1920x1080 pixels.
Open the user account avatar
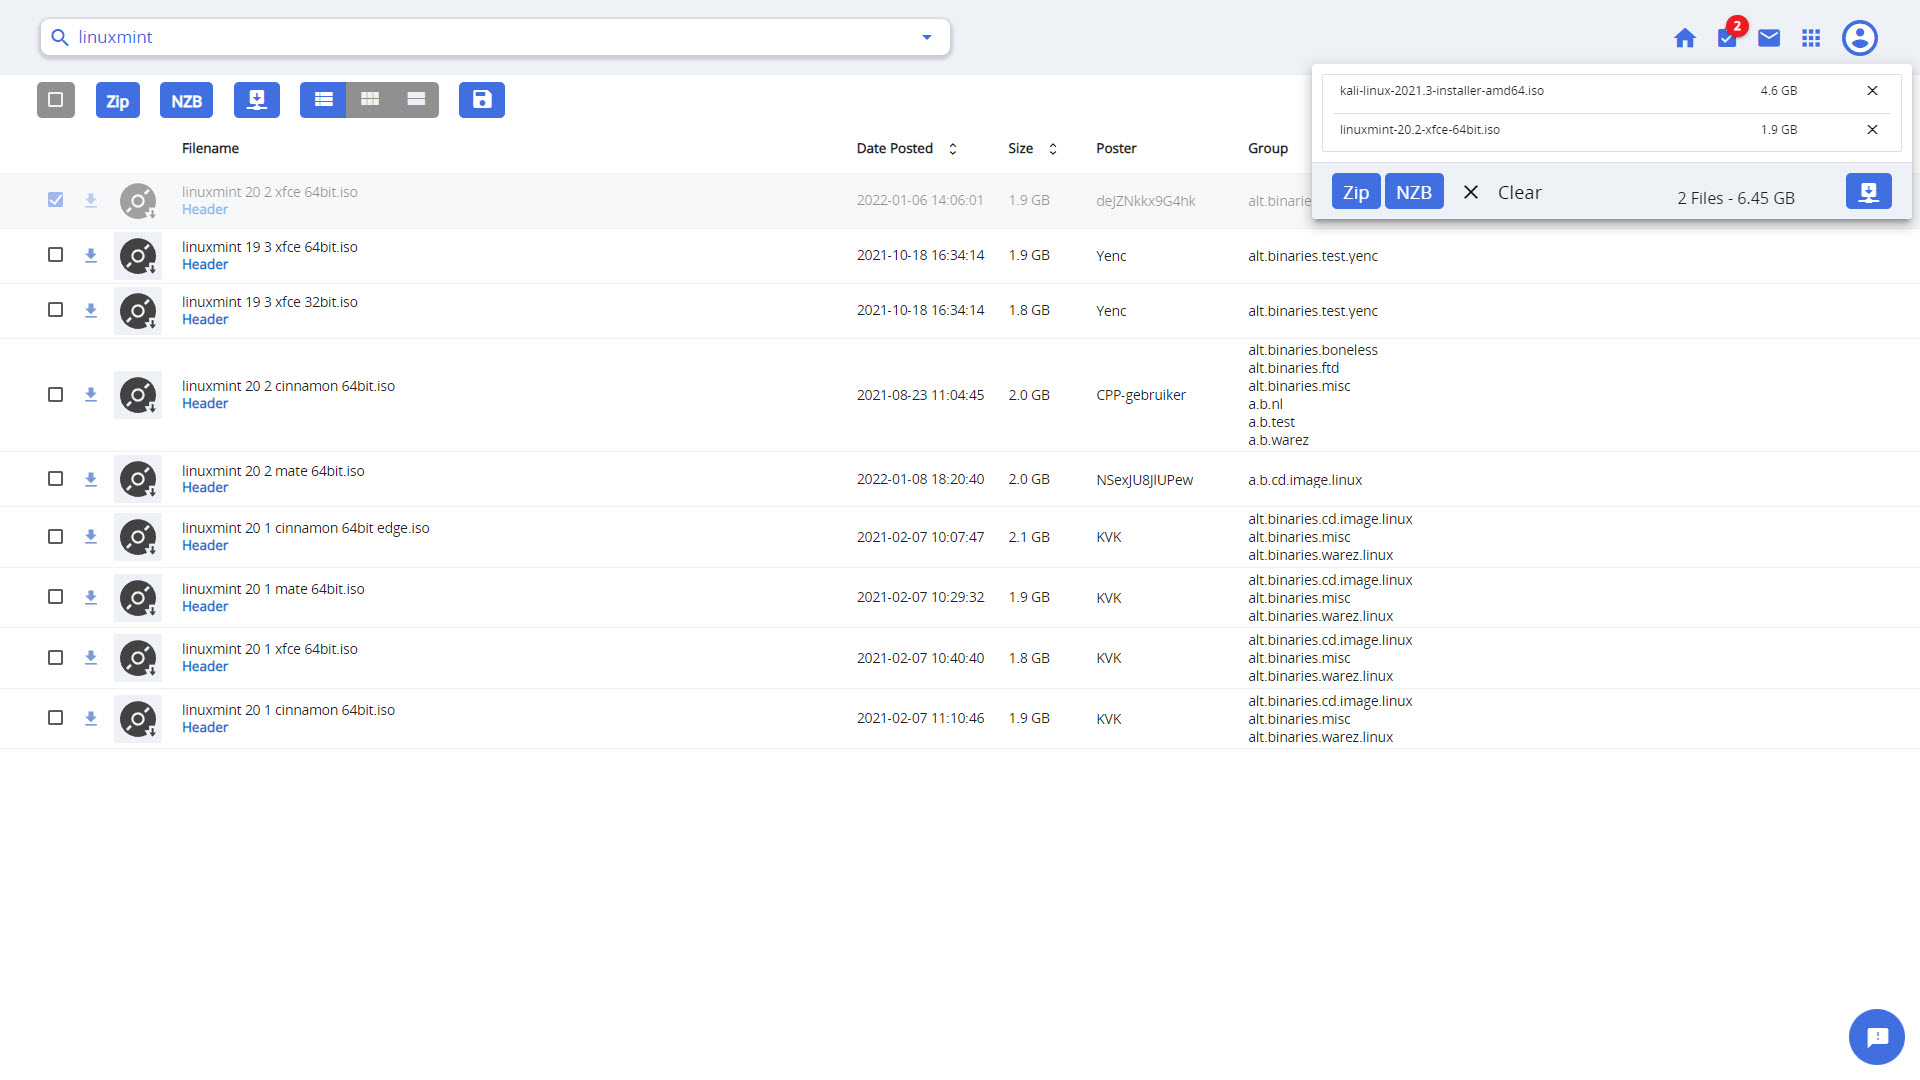tap(1860, 38)
